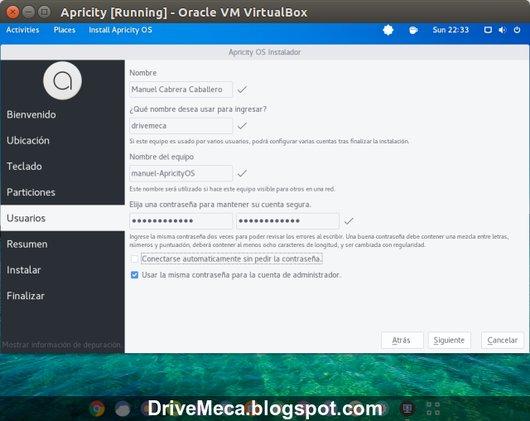
Task: Focus the login name field containing drivemeca
Action: (x=181, y=126)
